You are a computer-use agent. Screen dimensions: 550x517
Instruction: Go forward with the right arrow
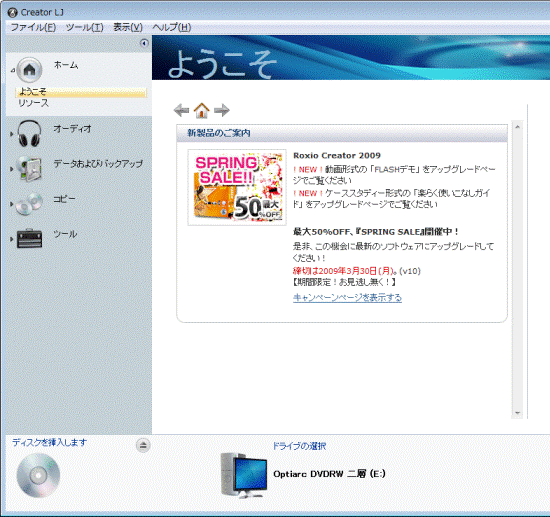pos(222,110)
